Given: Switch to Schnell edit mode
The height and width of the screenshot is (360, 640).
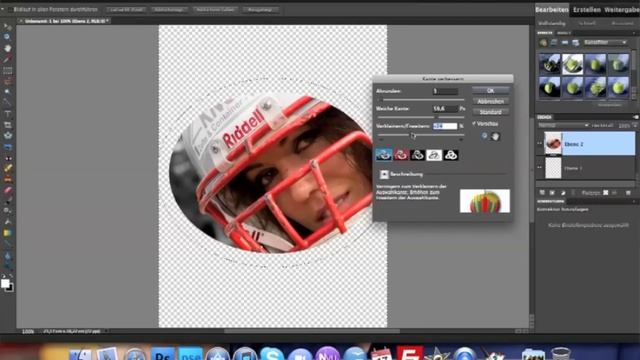Looking at the screenshot, I should click(x=587, y=24).
